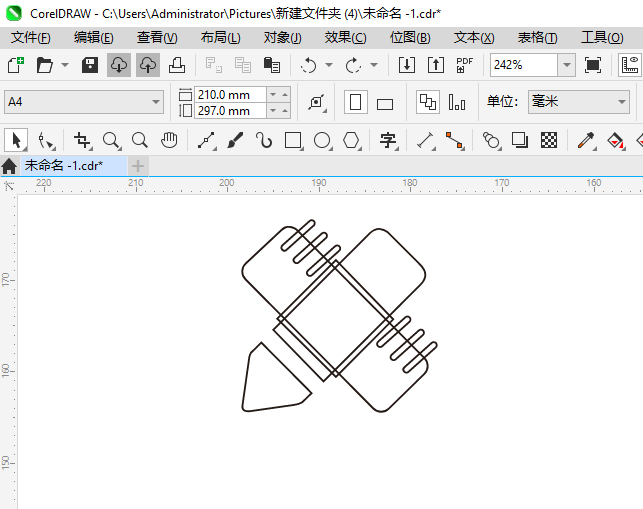
Task: Open the 编辑(E) menu
Action: [93, 38]
